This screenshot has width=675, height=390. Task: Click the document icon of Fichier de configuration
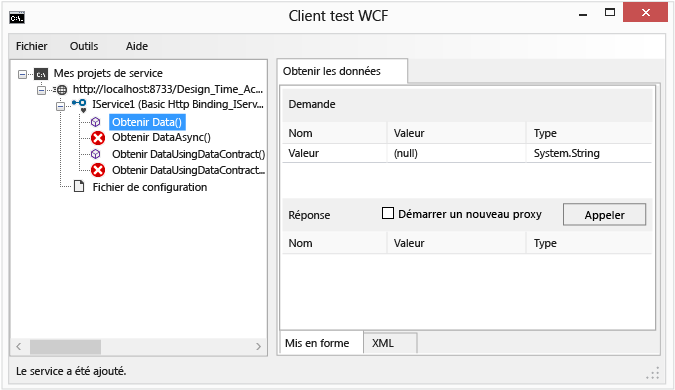(79, 186)
